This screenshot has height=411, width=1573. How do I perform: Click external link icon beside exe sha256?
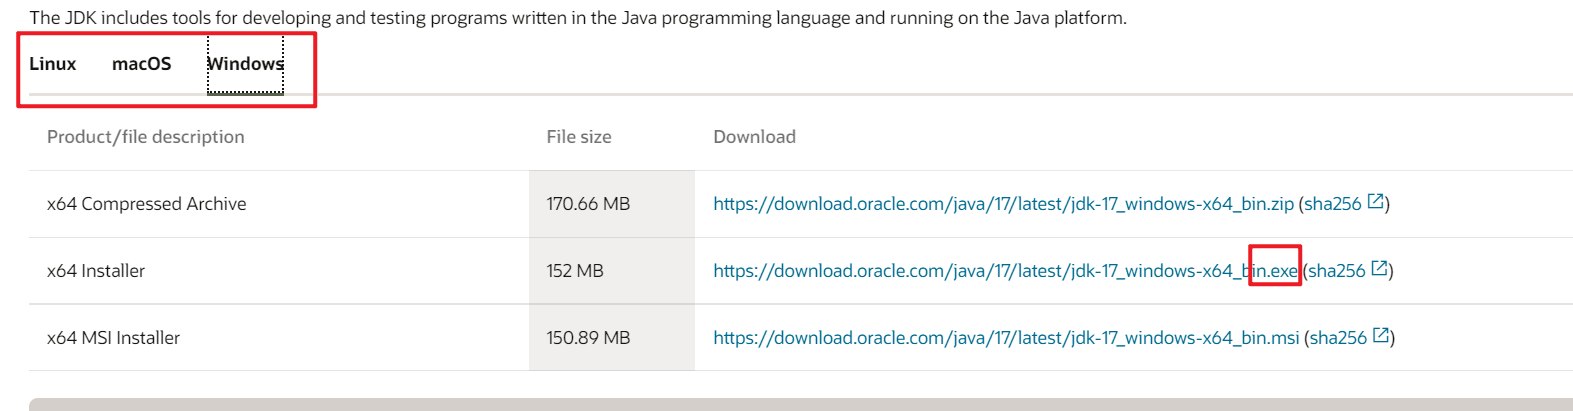[x=1380, y=269]
